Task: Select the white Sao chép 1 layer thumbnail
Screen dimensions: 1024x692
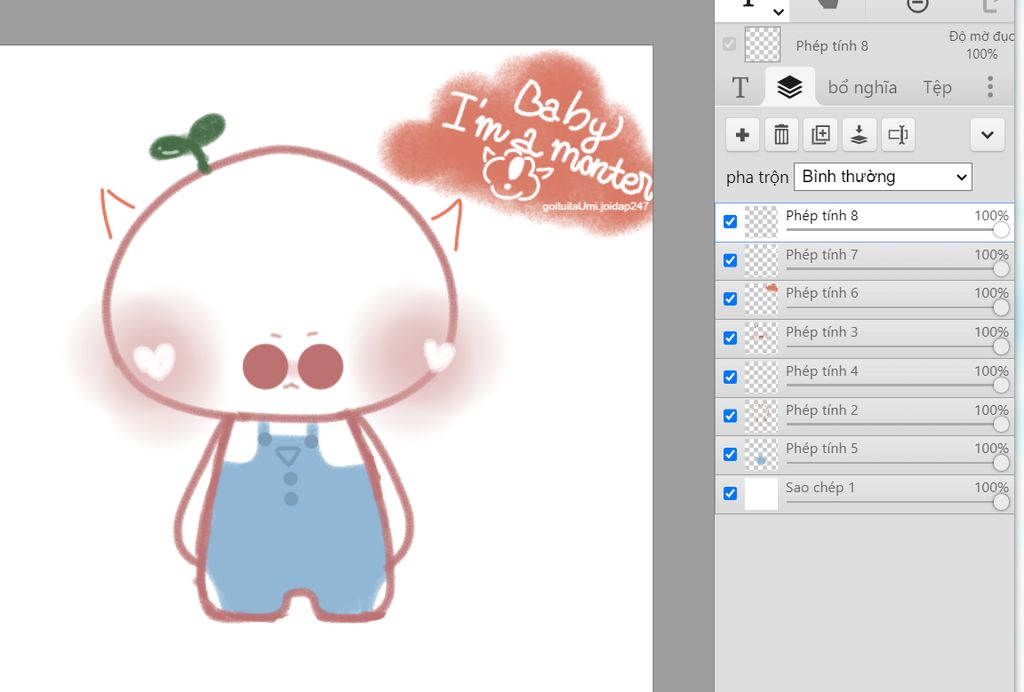Action: (x=761, y=494)
